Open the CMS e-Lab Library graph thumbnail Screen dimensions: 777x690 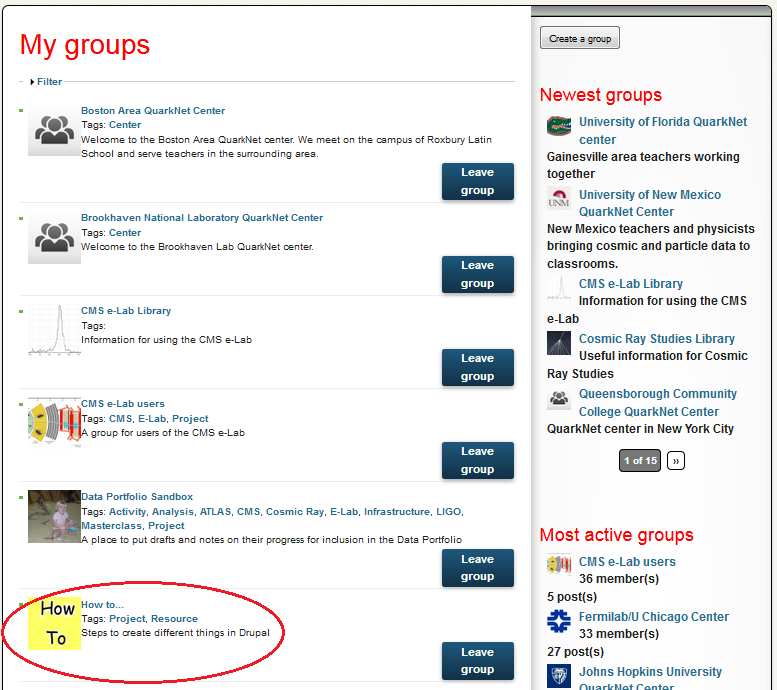54,330
